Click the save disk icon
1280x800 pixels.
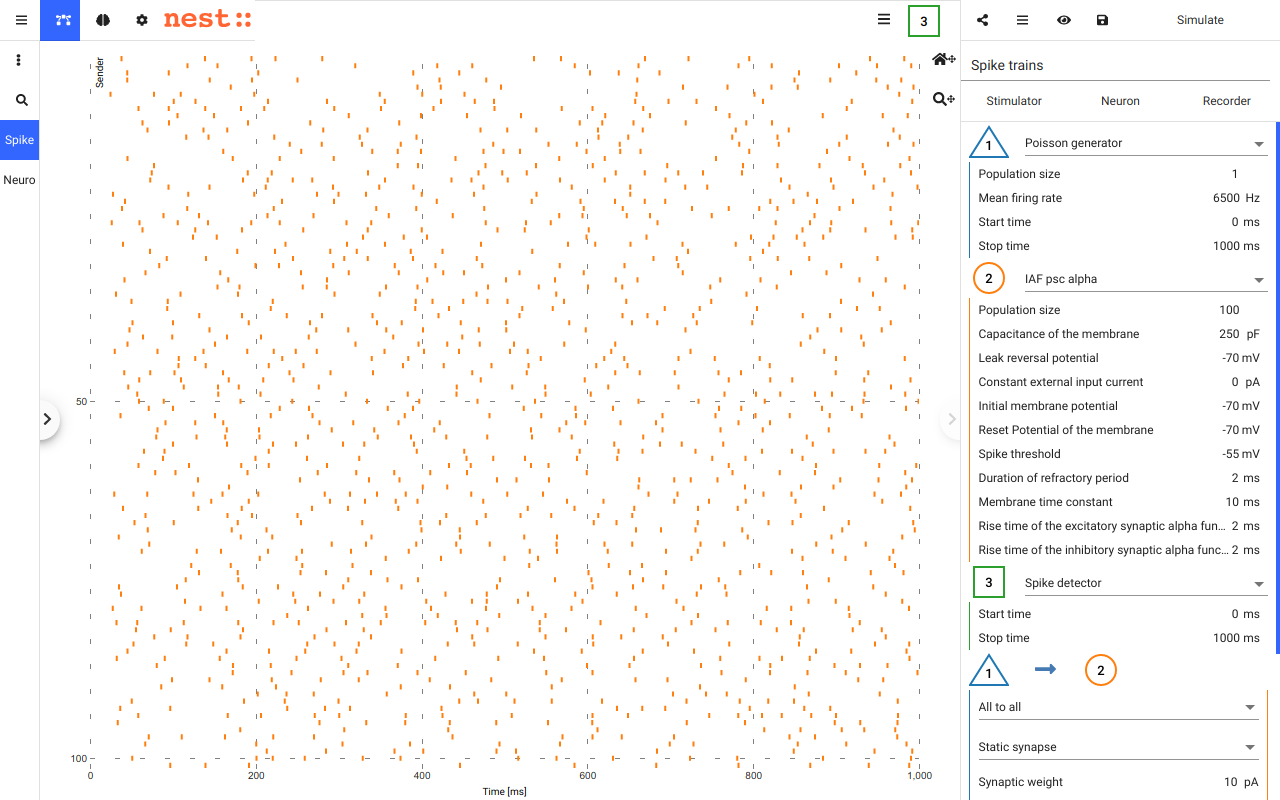[x=1102, y=20]
